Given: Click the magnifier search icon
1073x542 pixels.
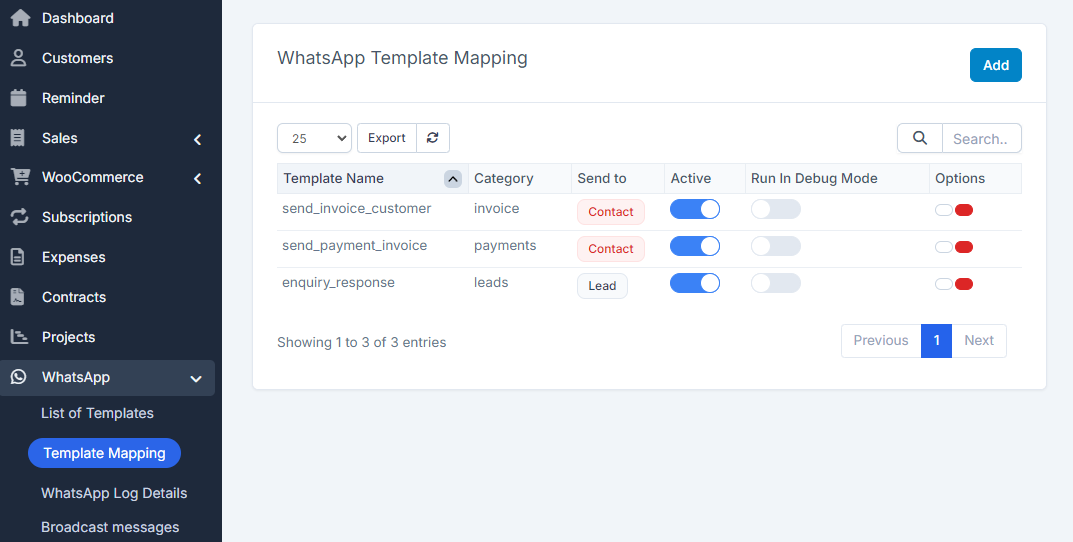Looking at the screenshot, I should pyautogui.click(x=920, y=138).
